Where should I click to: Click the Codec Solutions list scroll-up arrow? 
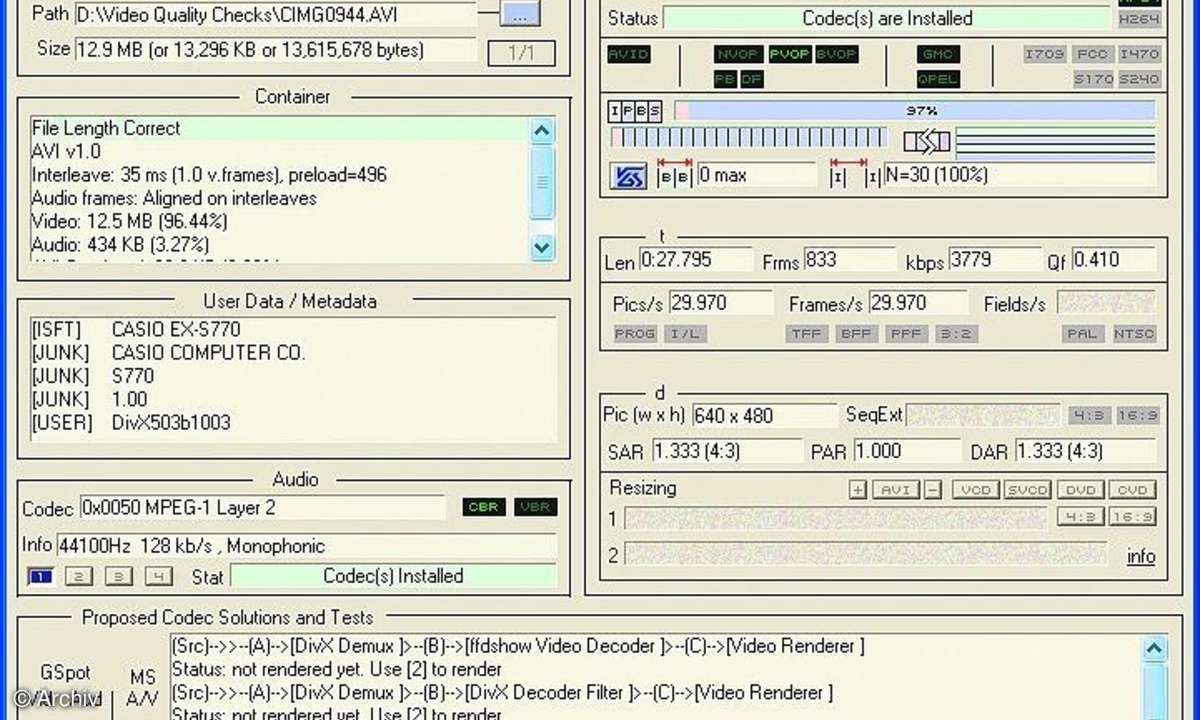click(1154, 649)
